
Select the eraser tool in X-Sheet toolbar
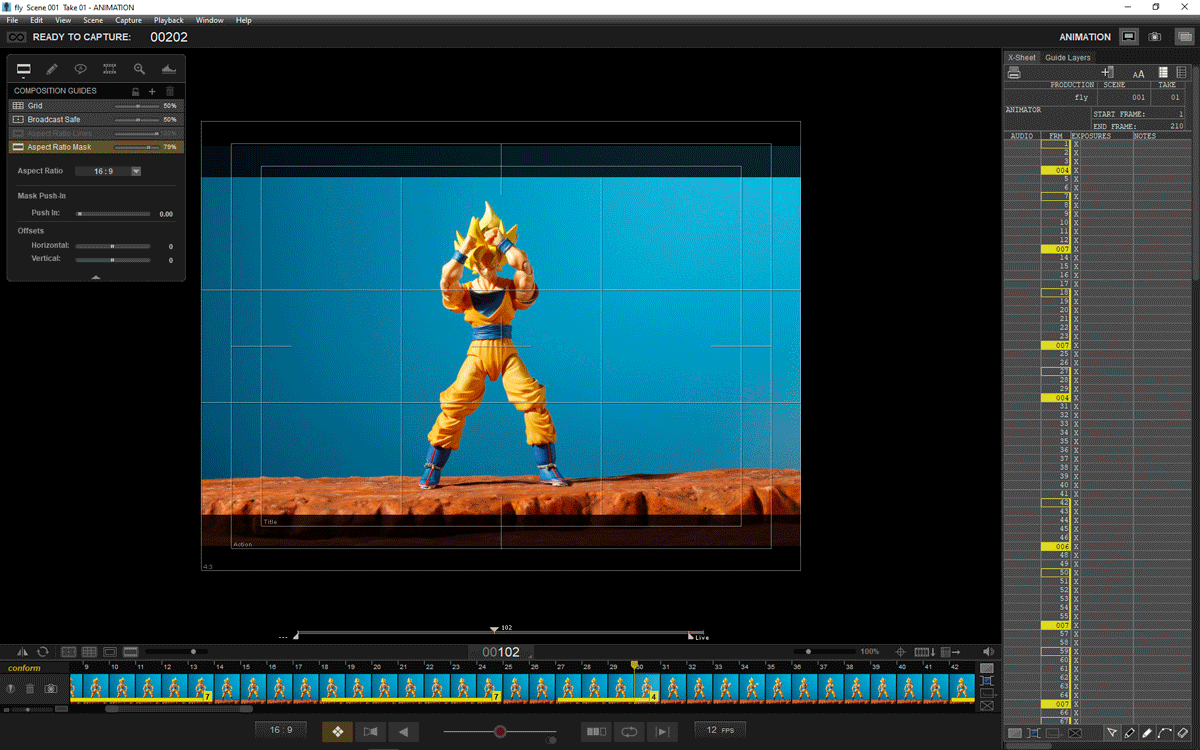tap(1183, 733)
